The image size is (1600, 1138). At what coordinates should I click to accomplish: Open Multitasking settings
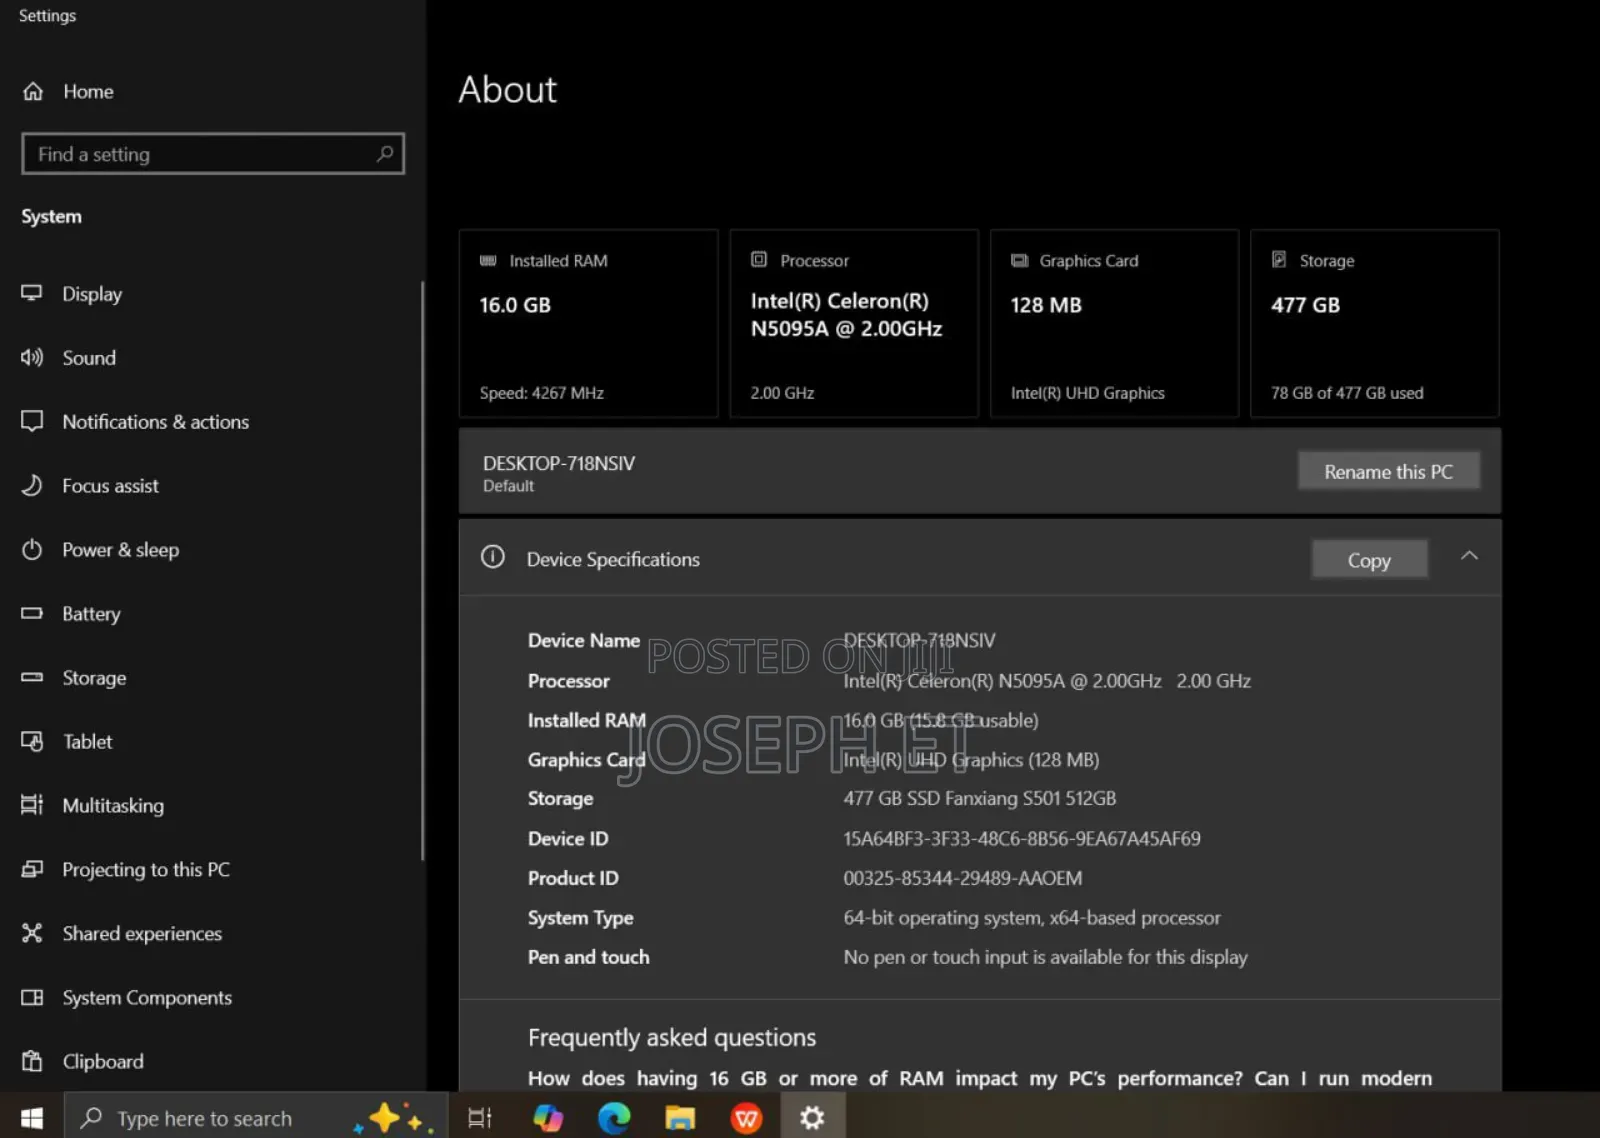tap(113, 805)
